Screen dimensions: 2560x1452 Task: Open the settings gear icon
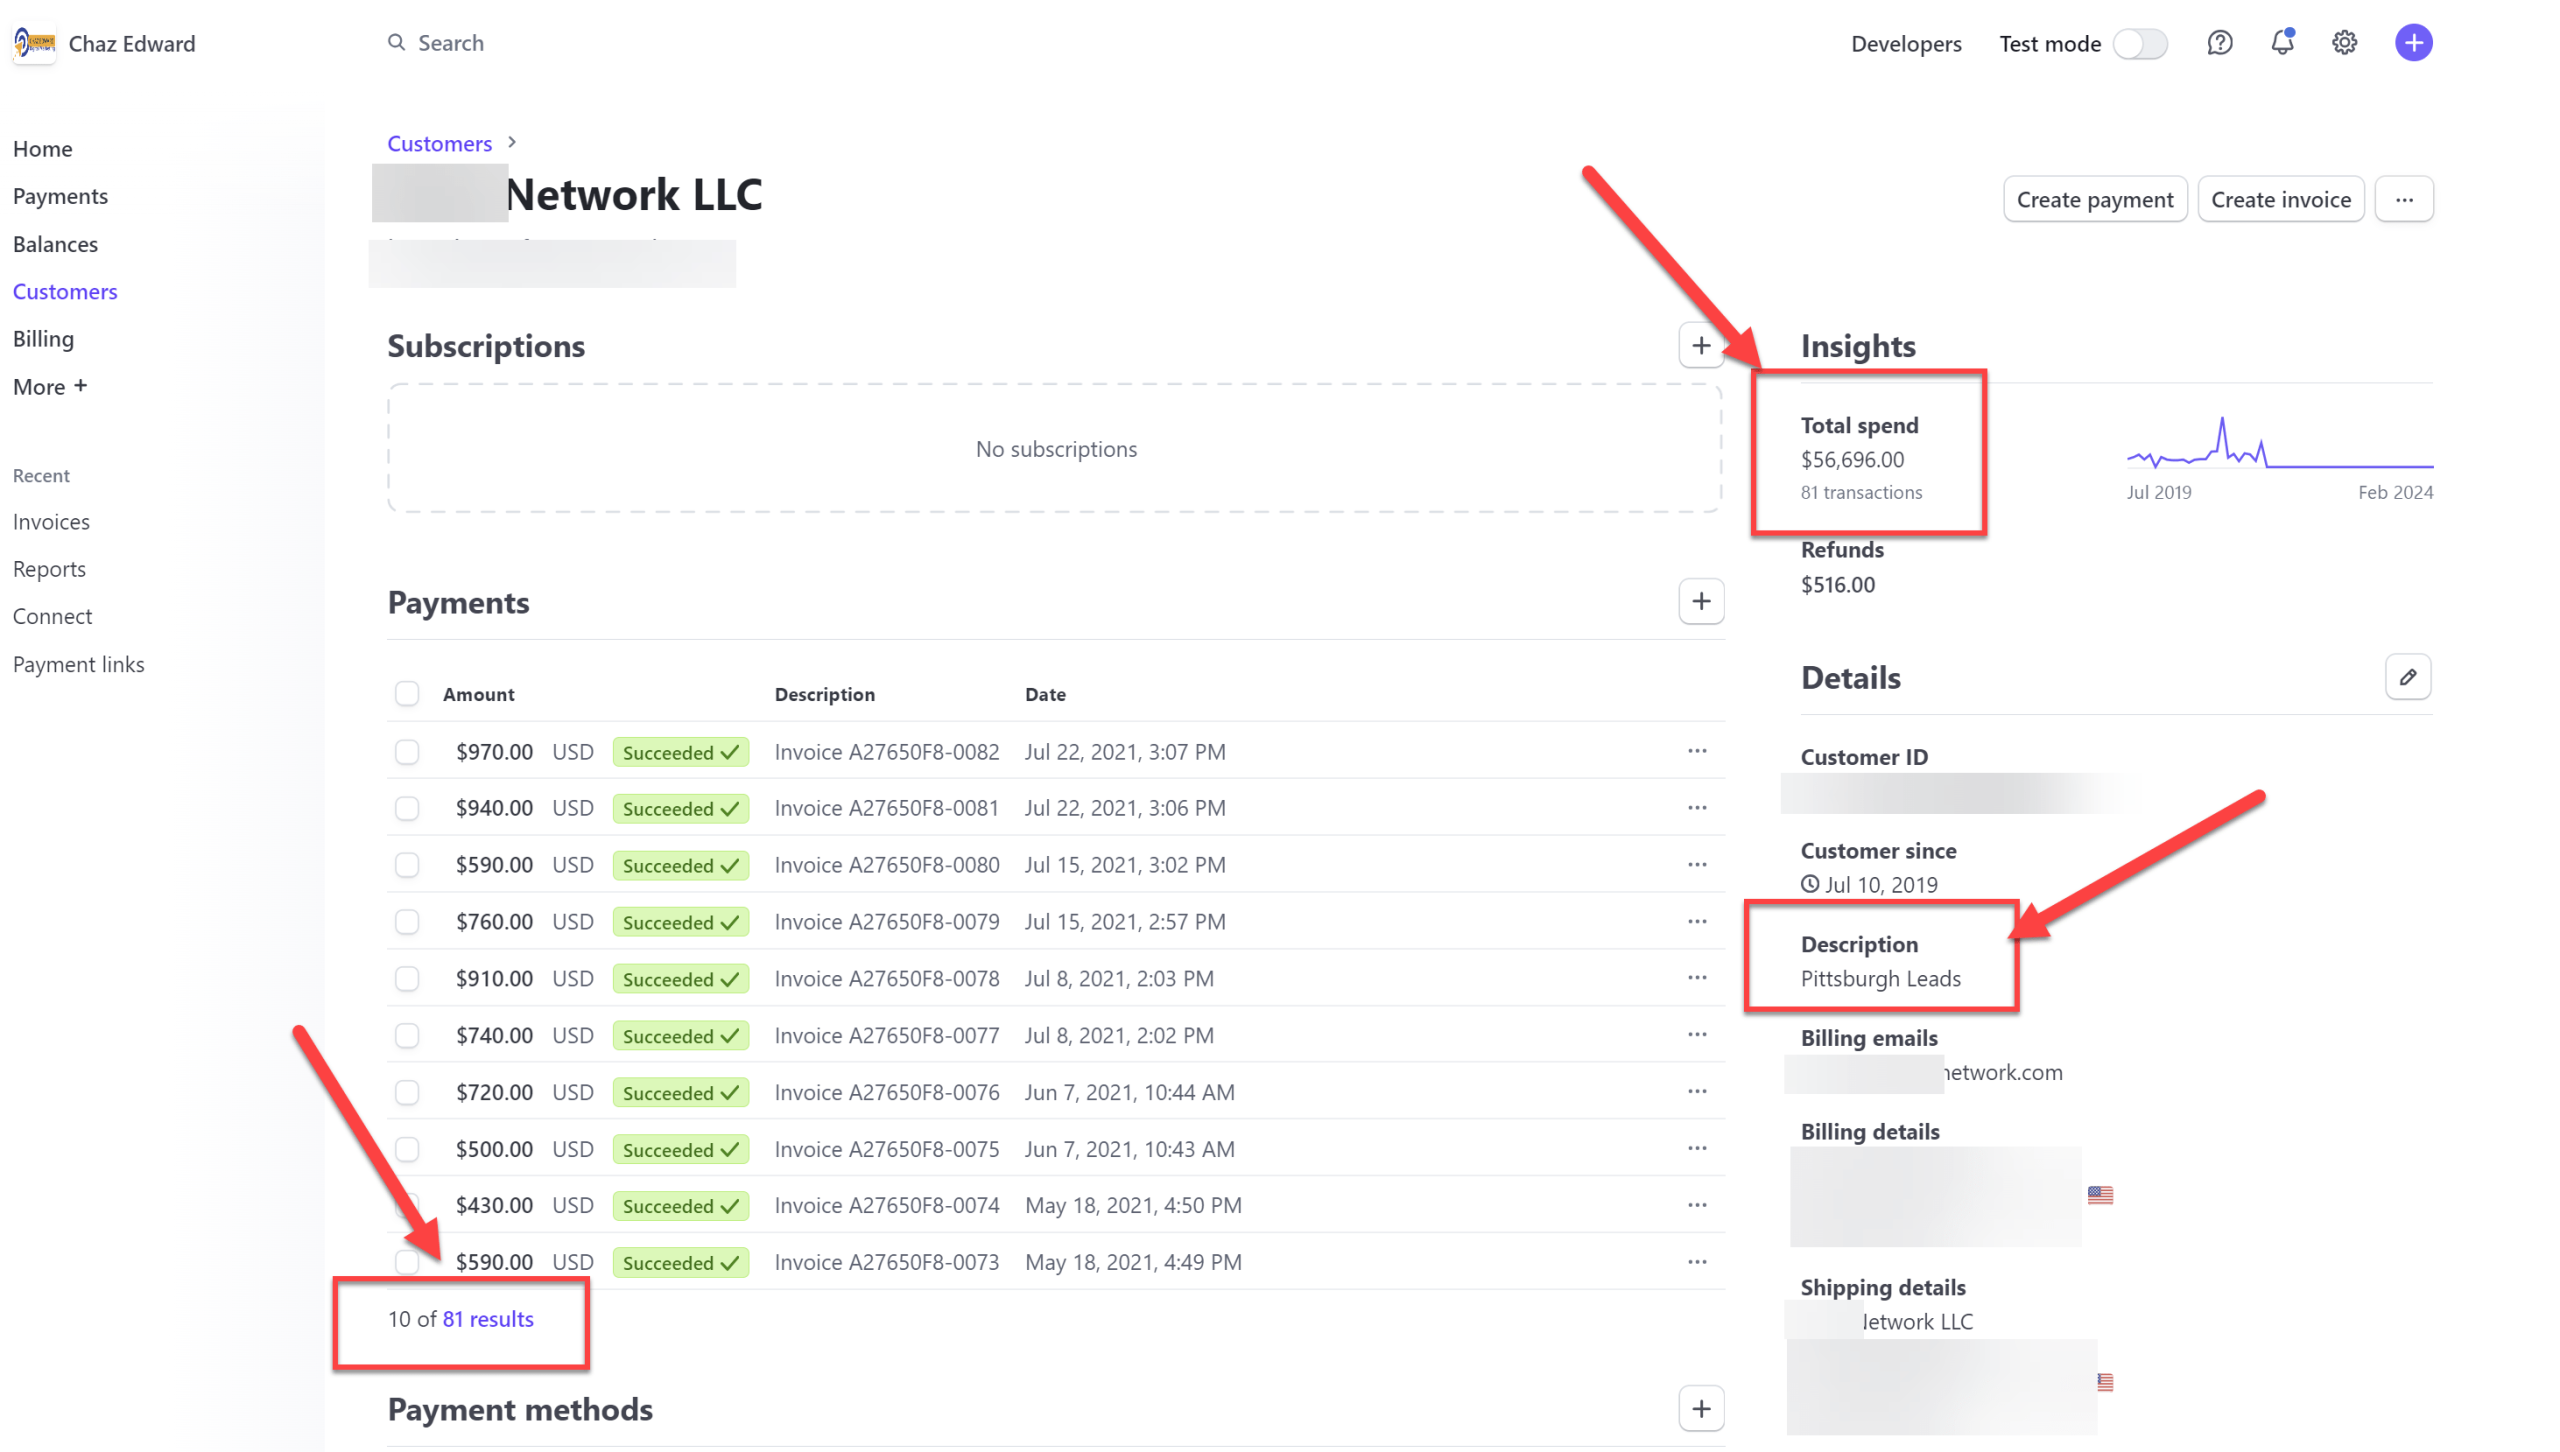2344,43
